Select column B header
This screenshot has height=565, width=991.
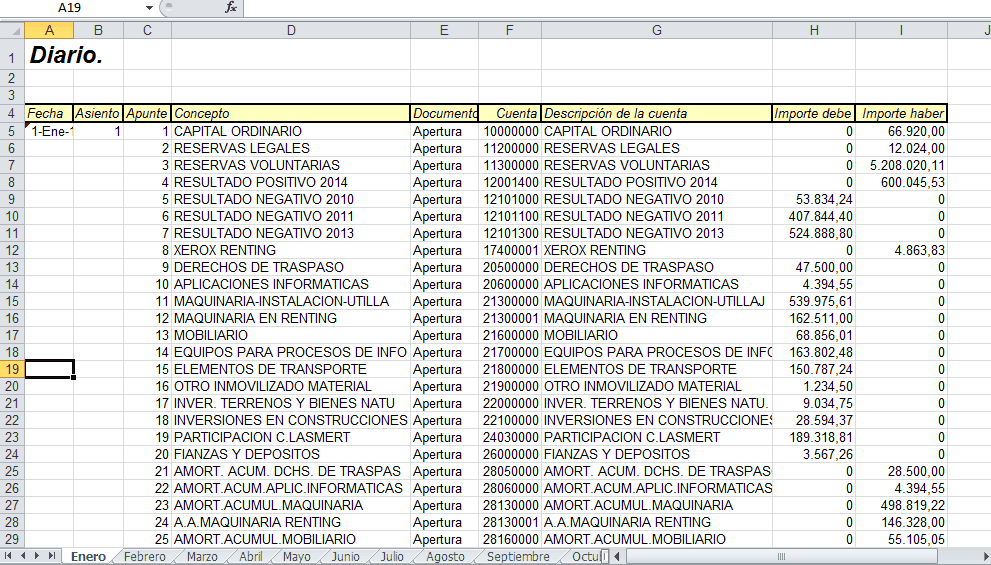tap(99, 30)
